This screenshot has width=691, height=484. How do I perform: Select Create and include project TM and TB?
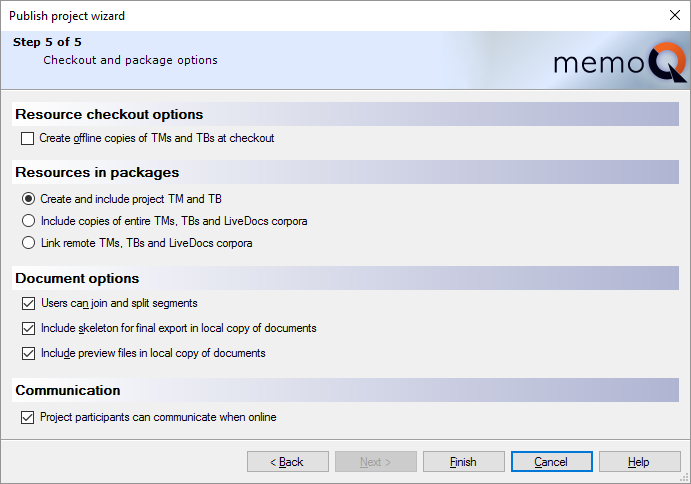(x=28, y=199)
